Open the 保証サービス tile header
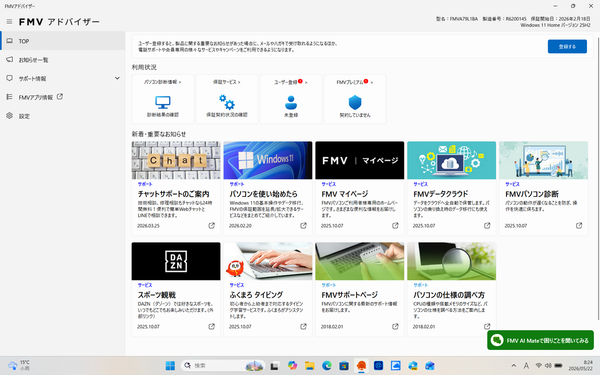600x375 pixels. click(x=227, y=82)
